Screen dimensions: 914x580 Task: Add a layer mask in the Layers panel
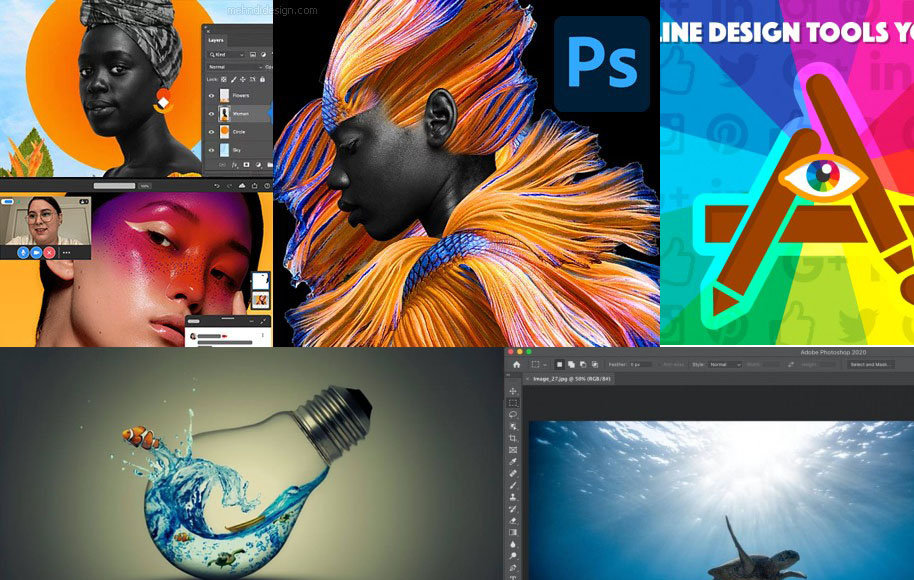click(246, 165)
